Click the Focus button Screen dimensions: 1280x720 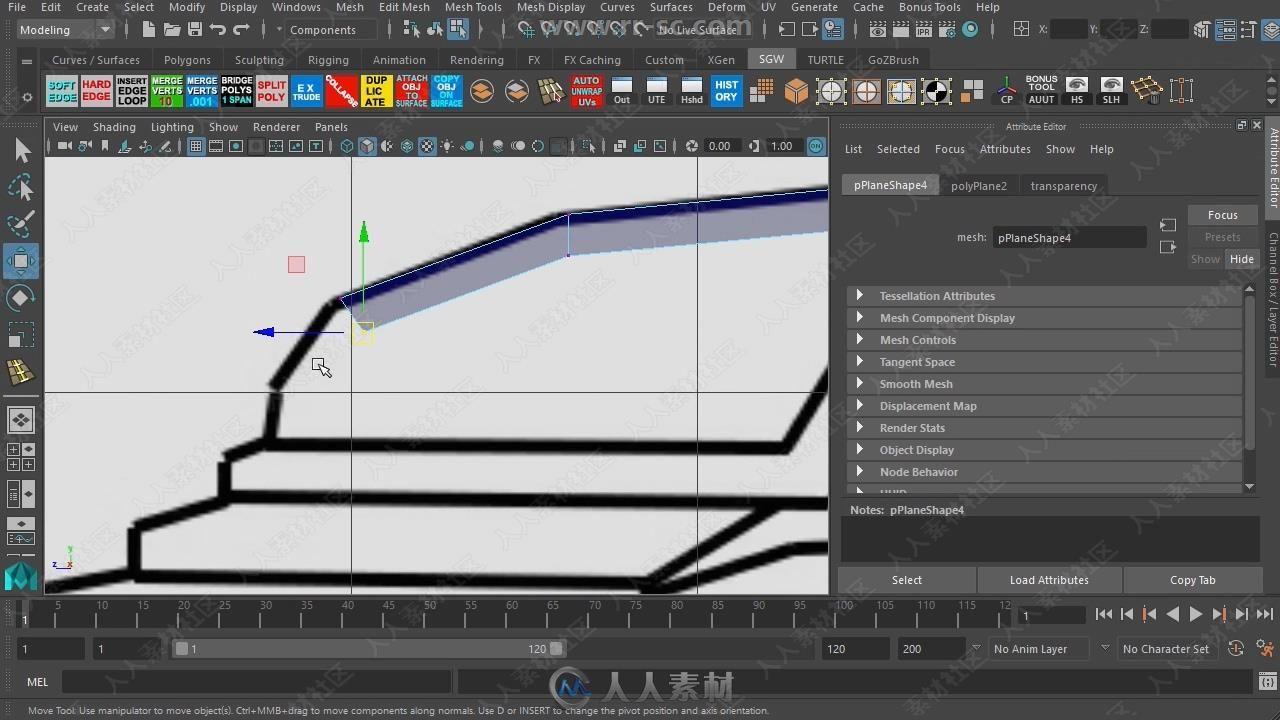click(1222, 215)
